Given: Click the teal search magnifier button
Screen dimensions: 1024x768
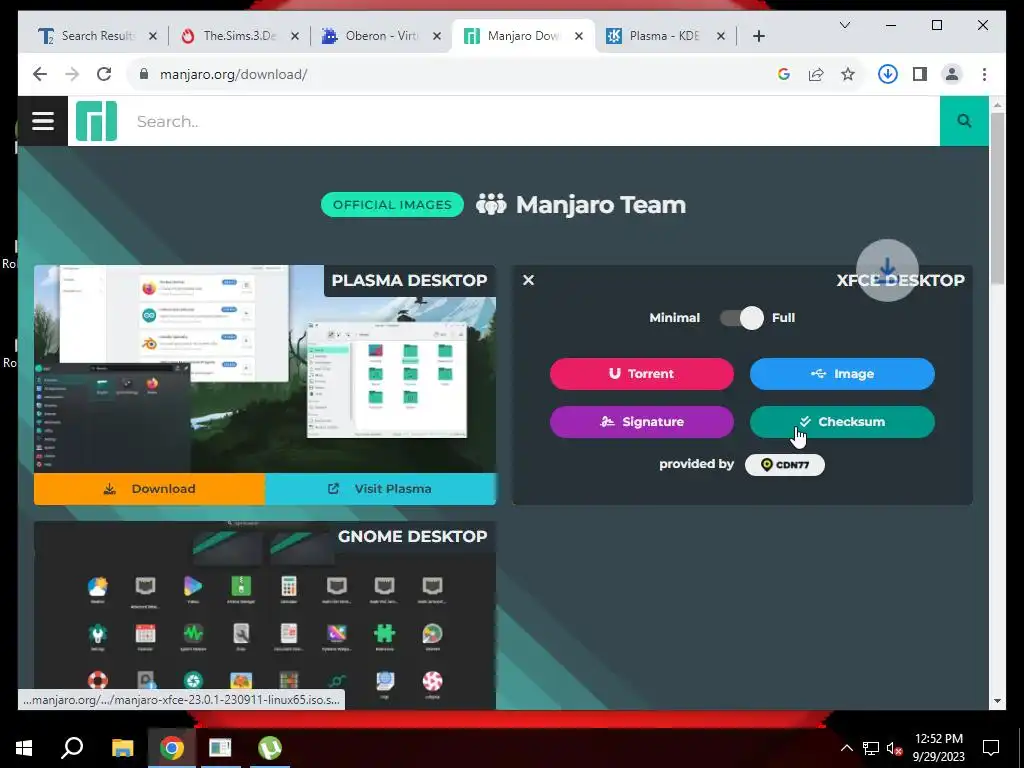Looking at the screenshot, I should click(x=964, y=121).
